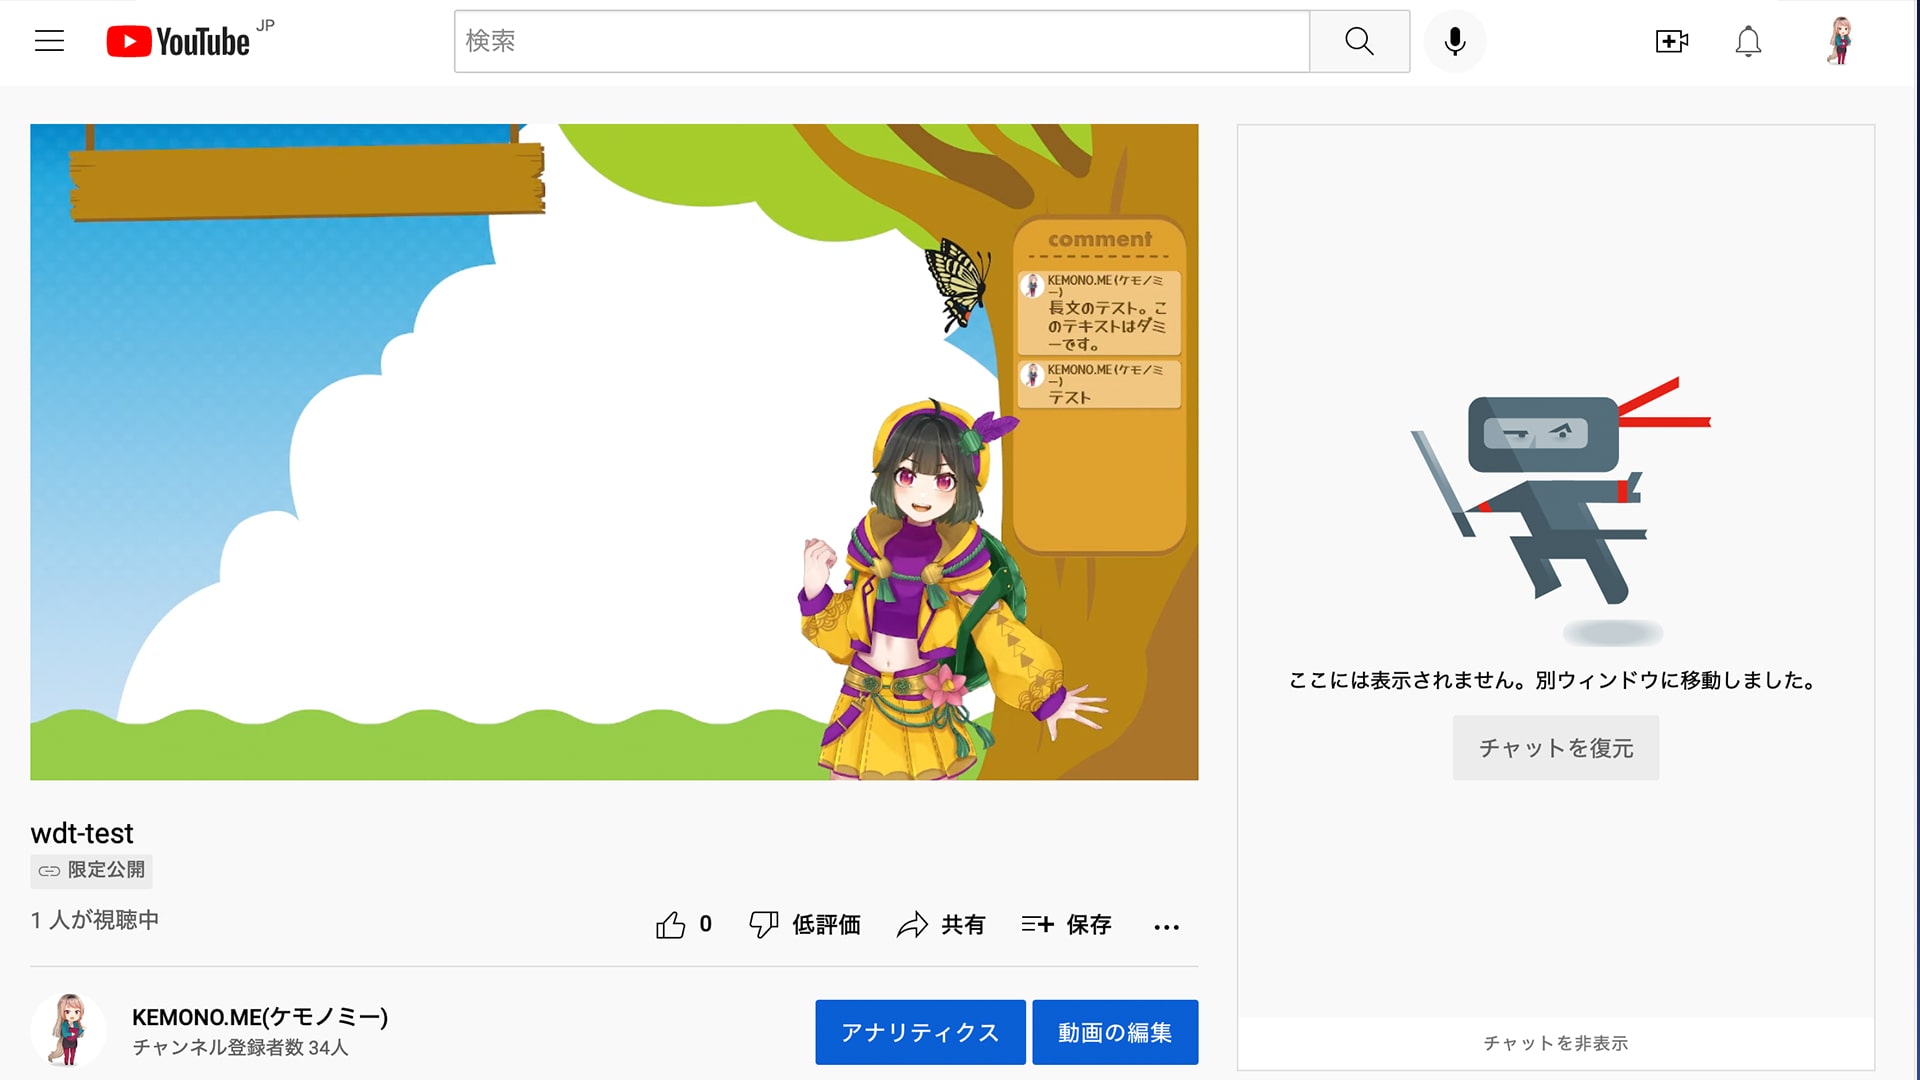
Task: Click the YouTube logo to go home
Action: [180, 41]
